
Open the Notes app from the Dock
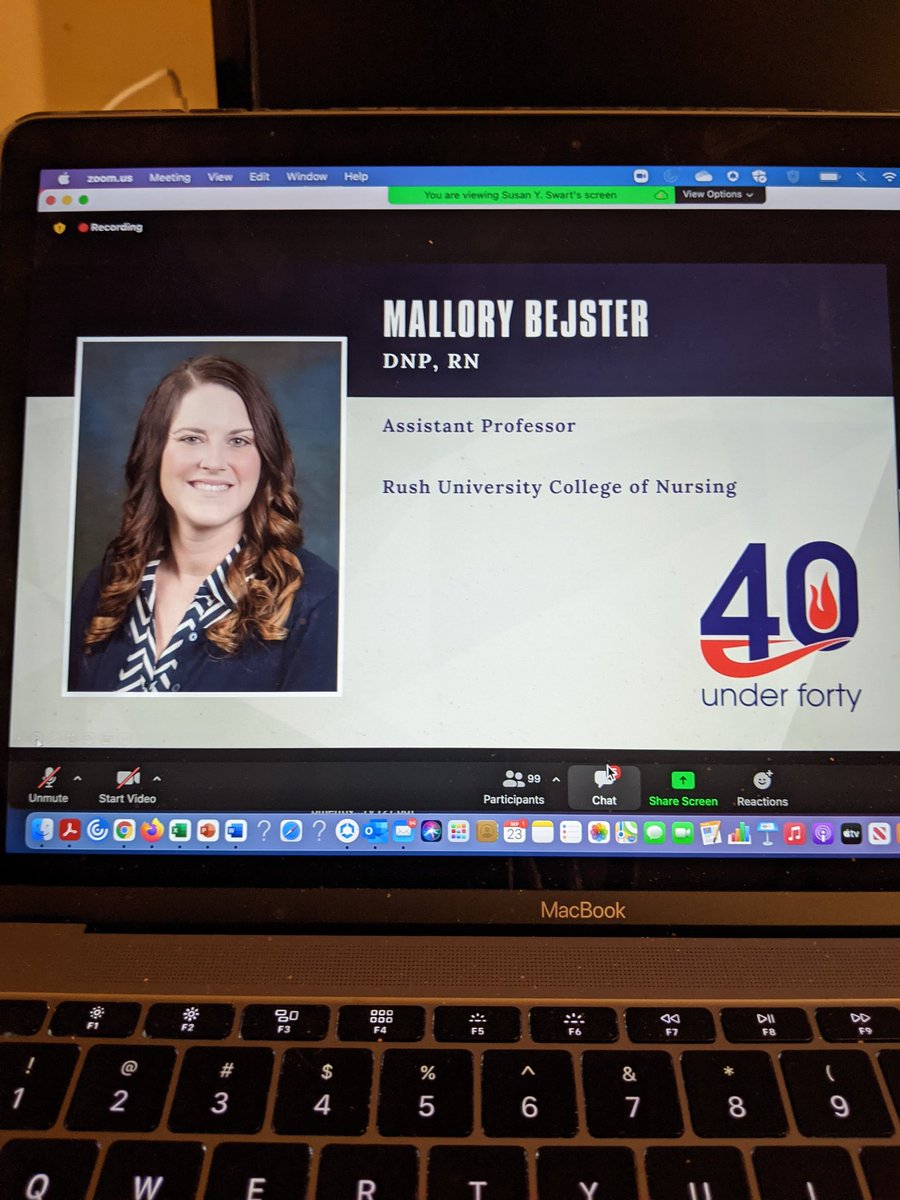point(543,831)
